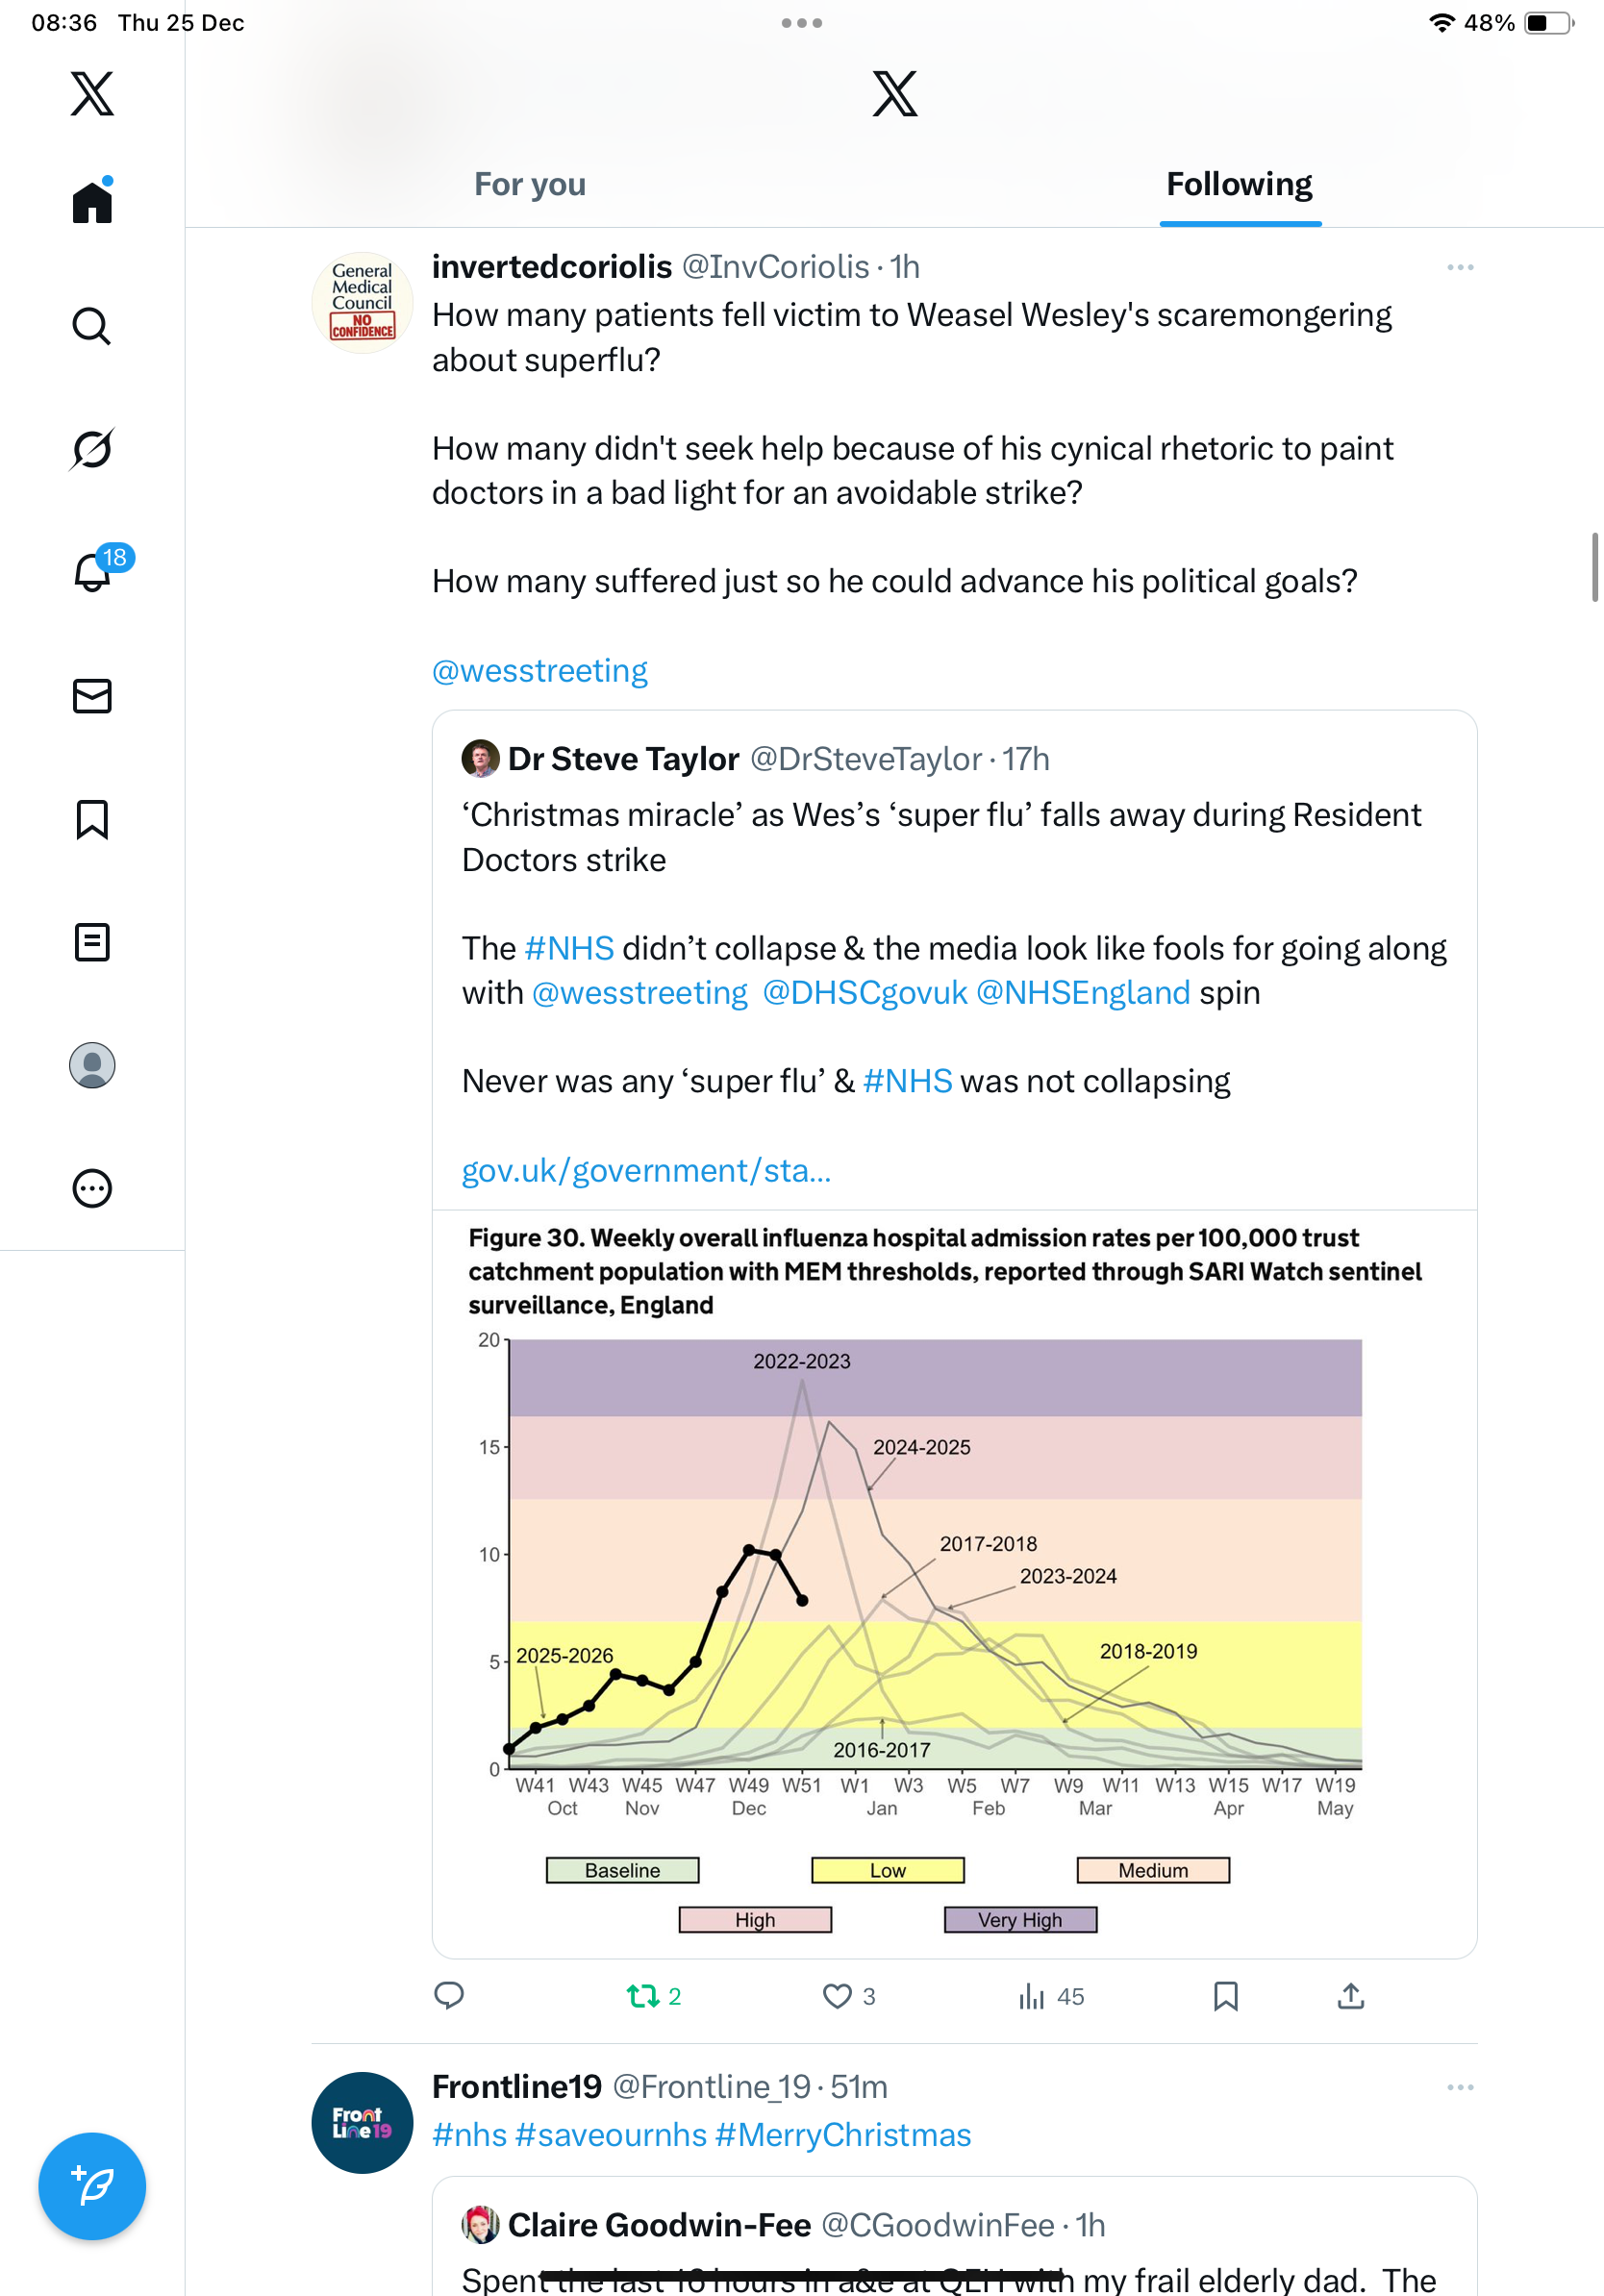Open the Search icon in sidebar

[92, 326]
